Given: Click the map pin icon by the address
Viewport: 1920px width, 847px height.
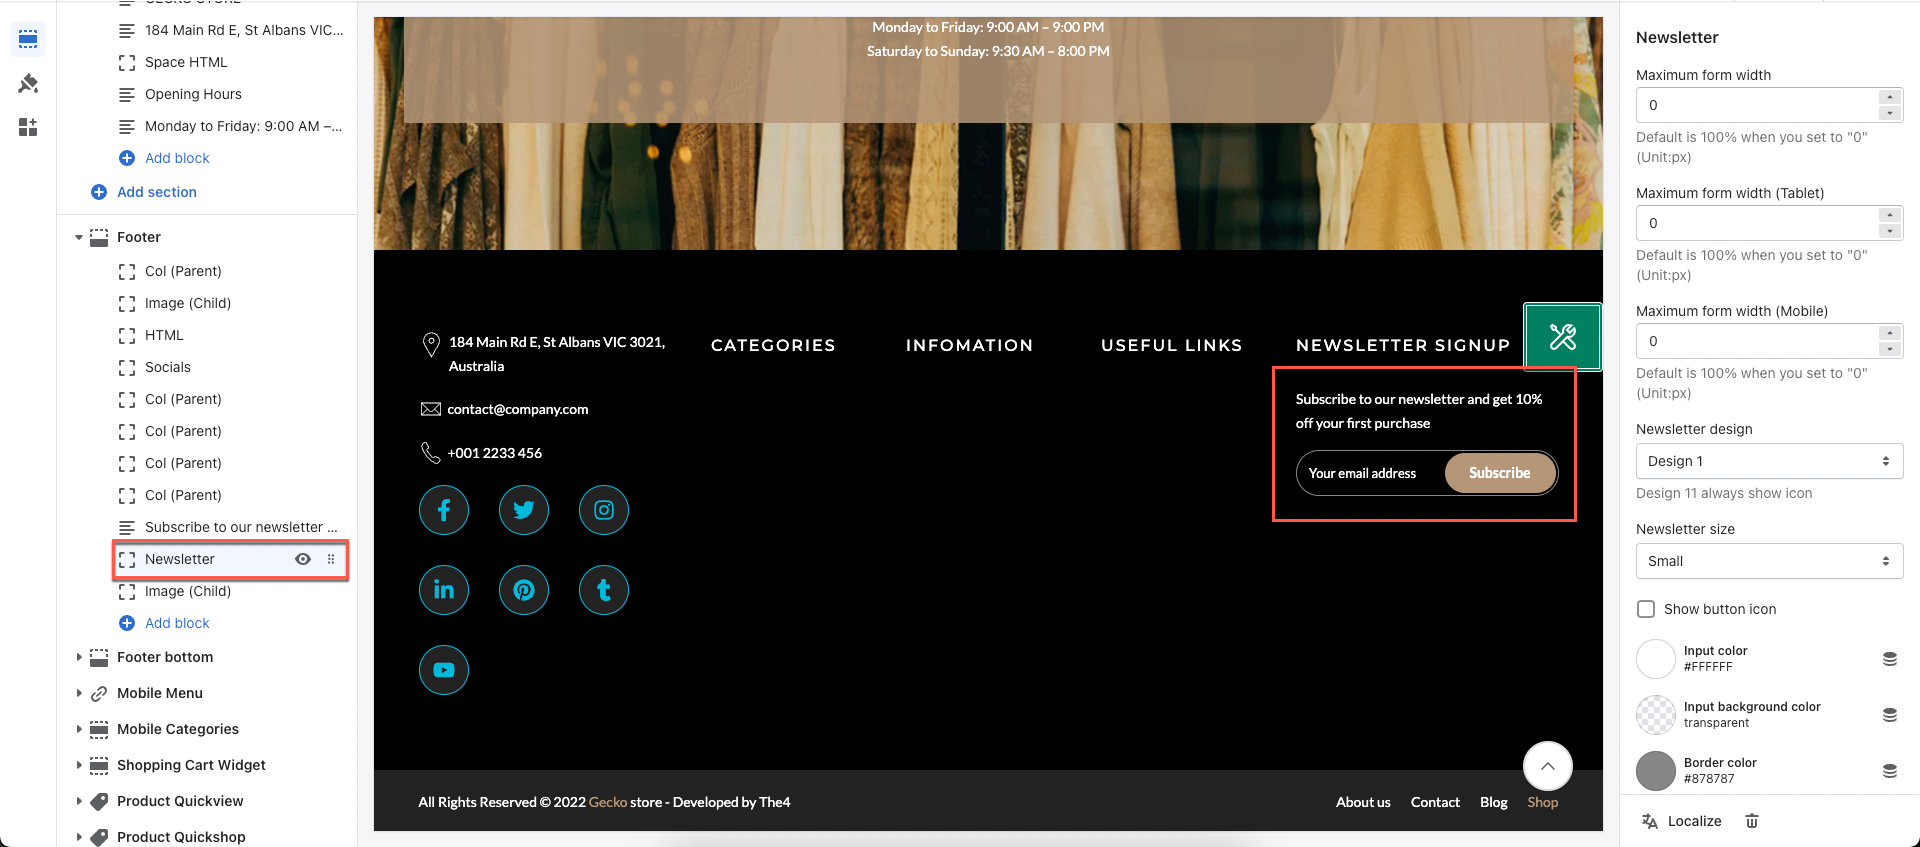Looking at the screenshot, I should (x=431, y=345).
